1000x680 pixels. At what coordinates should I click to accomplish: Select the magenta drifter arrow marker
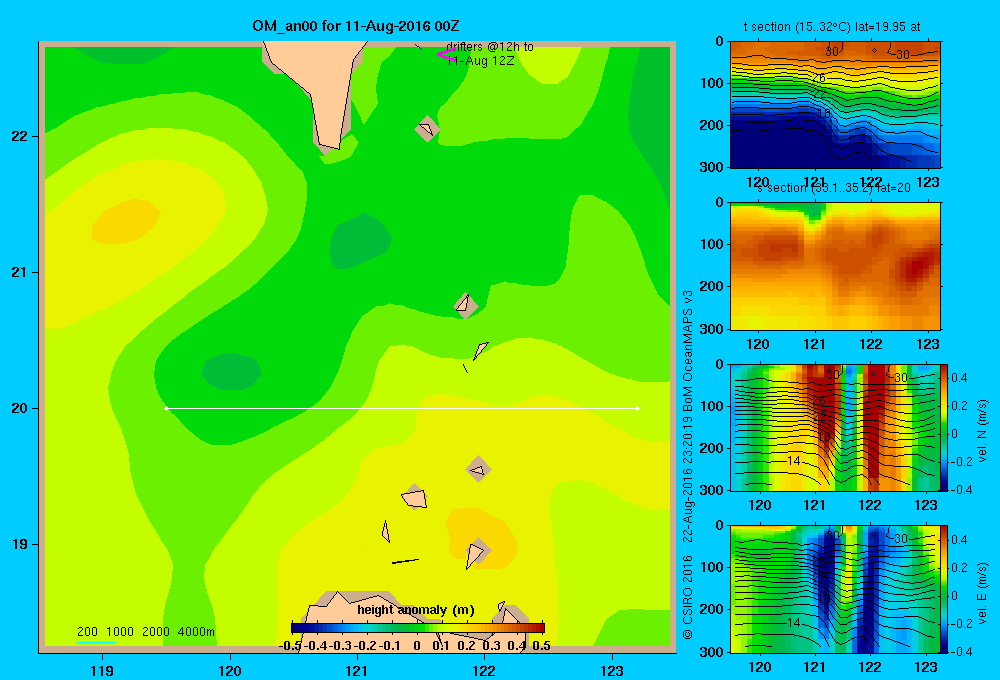click(446, 55)
